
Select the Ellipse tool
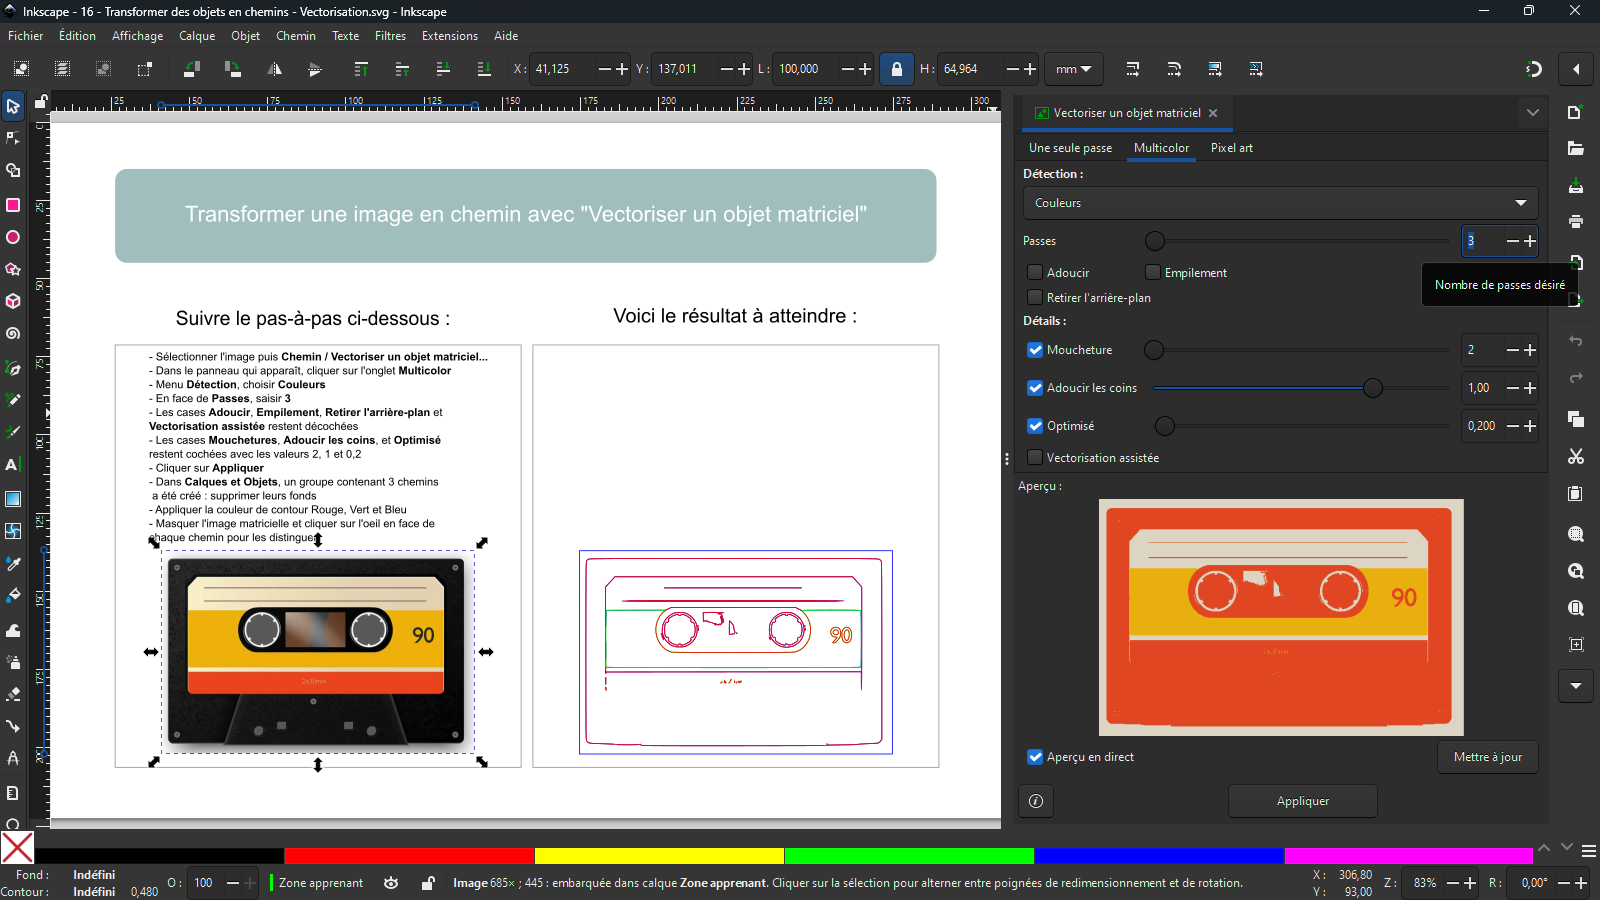coord(13,237)
